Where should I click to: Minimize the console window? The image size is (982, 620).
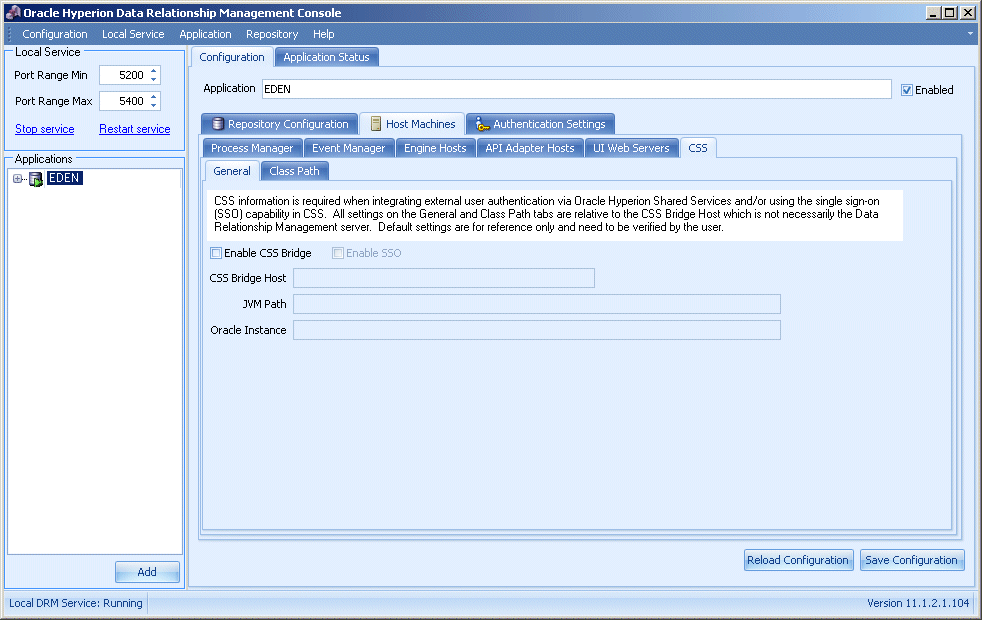(x=933, y=13)
